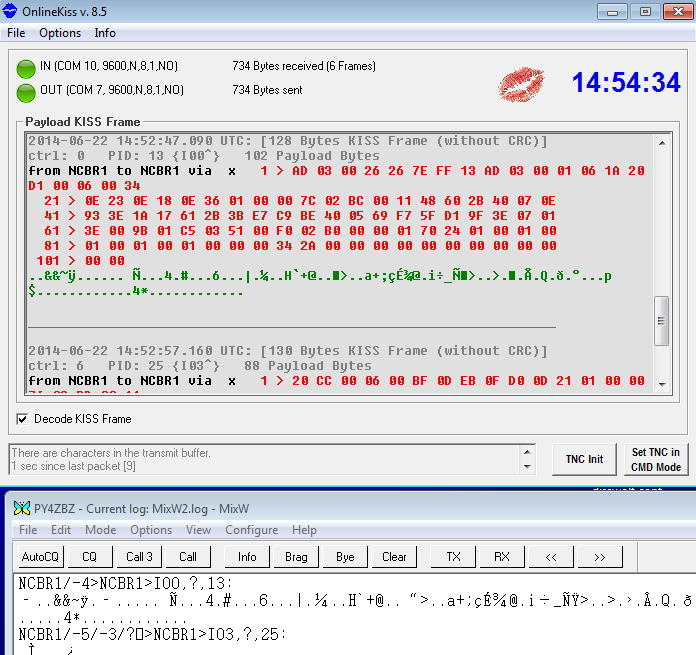Click the Bye macro button
Screen dimensions: 696x655
point(345,556)
